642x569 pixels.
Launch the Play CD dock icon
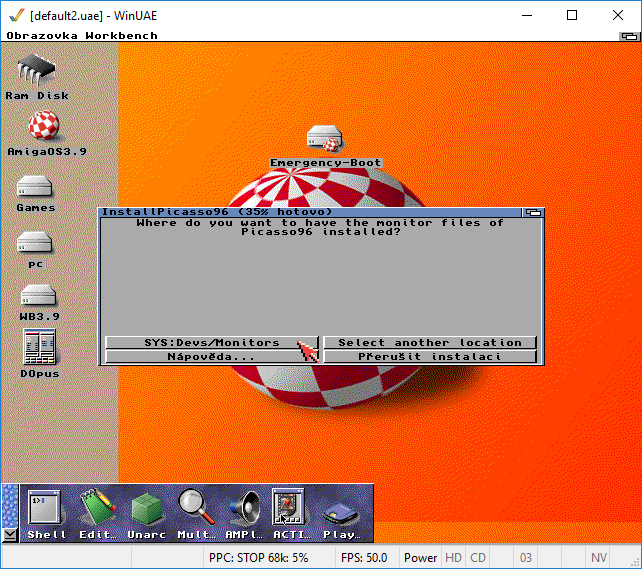[x=342, y=511]
